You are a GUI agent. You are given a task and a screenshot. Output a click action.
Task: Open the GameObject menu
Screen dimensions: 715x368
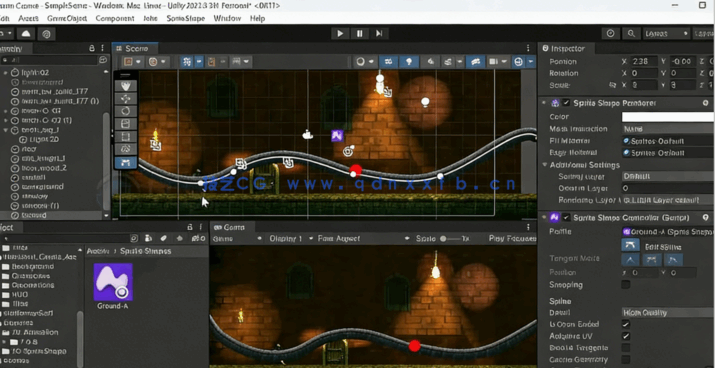tap(67, 18)
